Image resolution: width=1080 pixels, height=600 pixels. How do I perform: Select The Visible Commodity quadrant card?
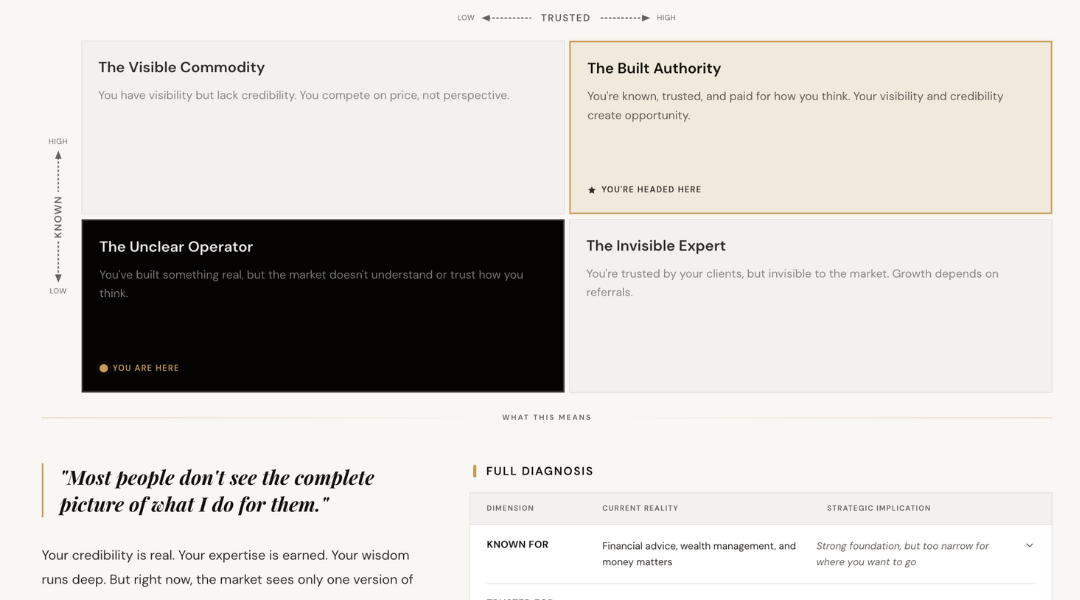pos(323,127)
